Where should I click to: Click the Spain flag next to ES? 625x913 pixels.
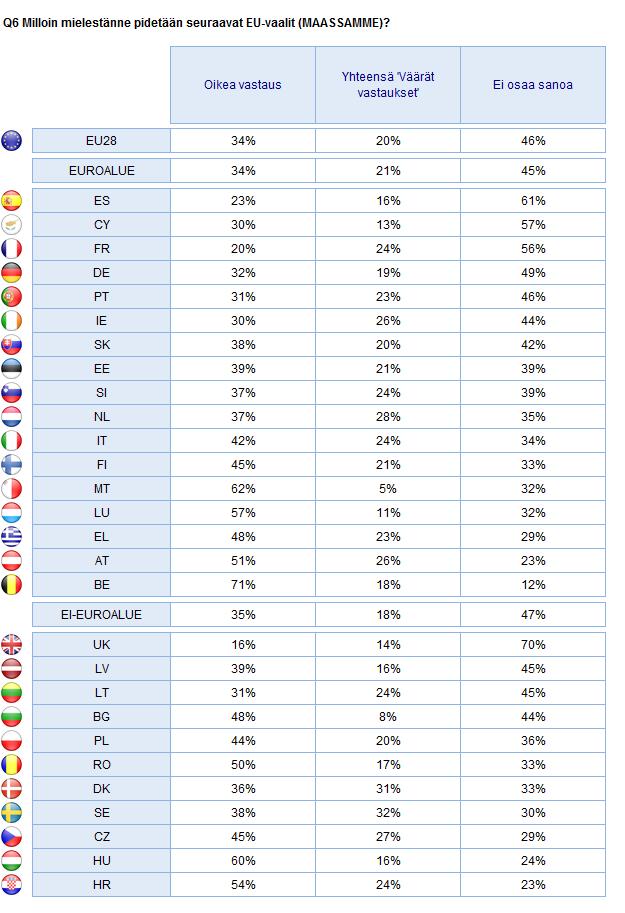pos(12,200)
